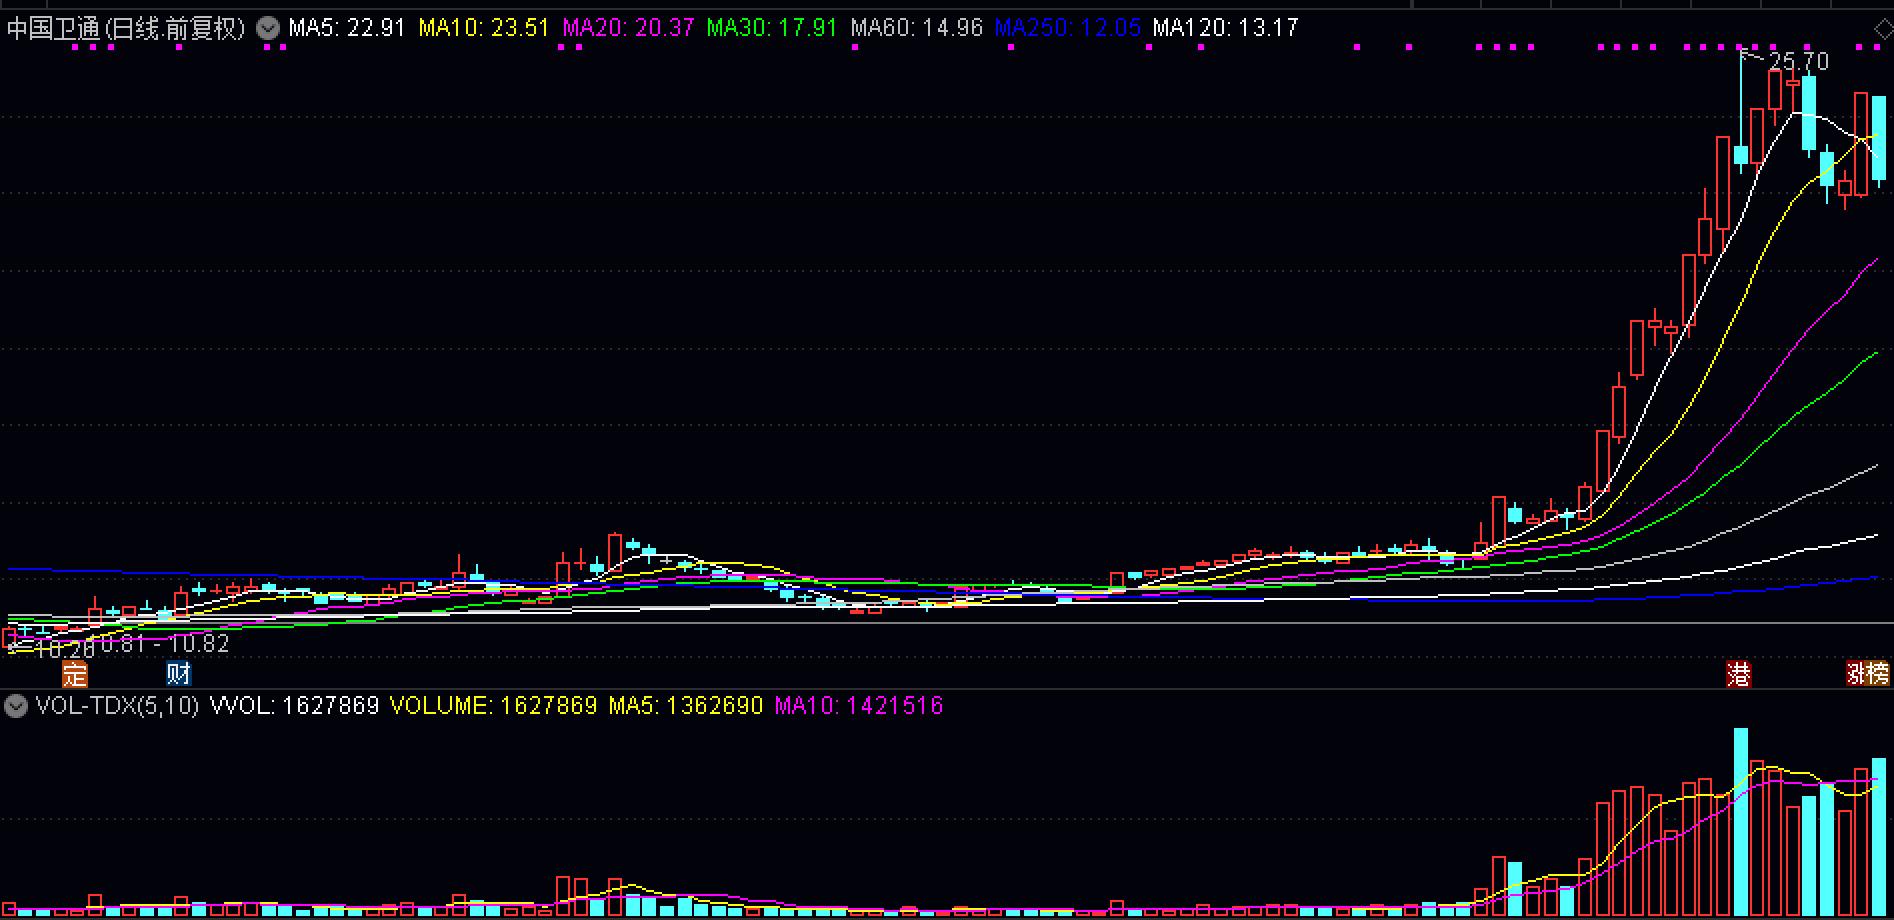Click the highest price label 25.70
1894x920 pixels.
[1800, 60]
